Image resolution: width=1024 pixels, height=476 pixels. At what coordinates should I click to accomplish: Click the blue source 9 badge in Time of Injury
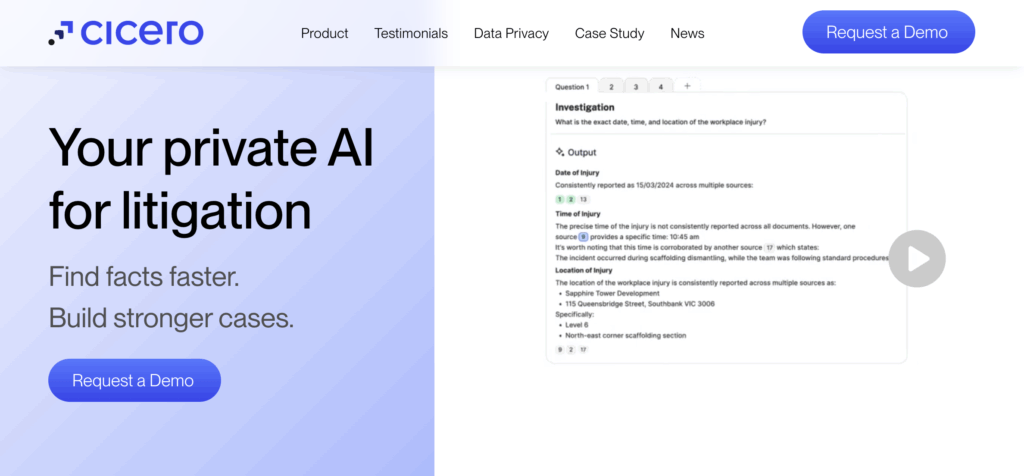coord(584,237)
